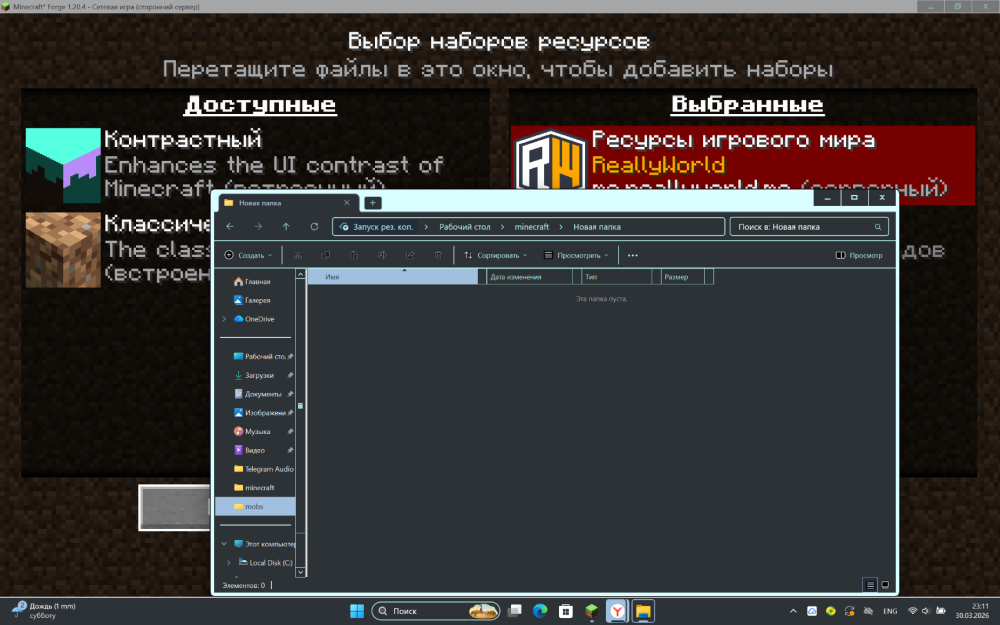This screenshot has width=1000, height=625.
Task: Open Windows Start menu
Action: pyautogui.click(x=357, y=611)
